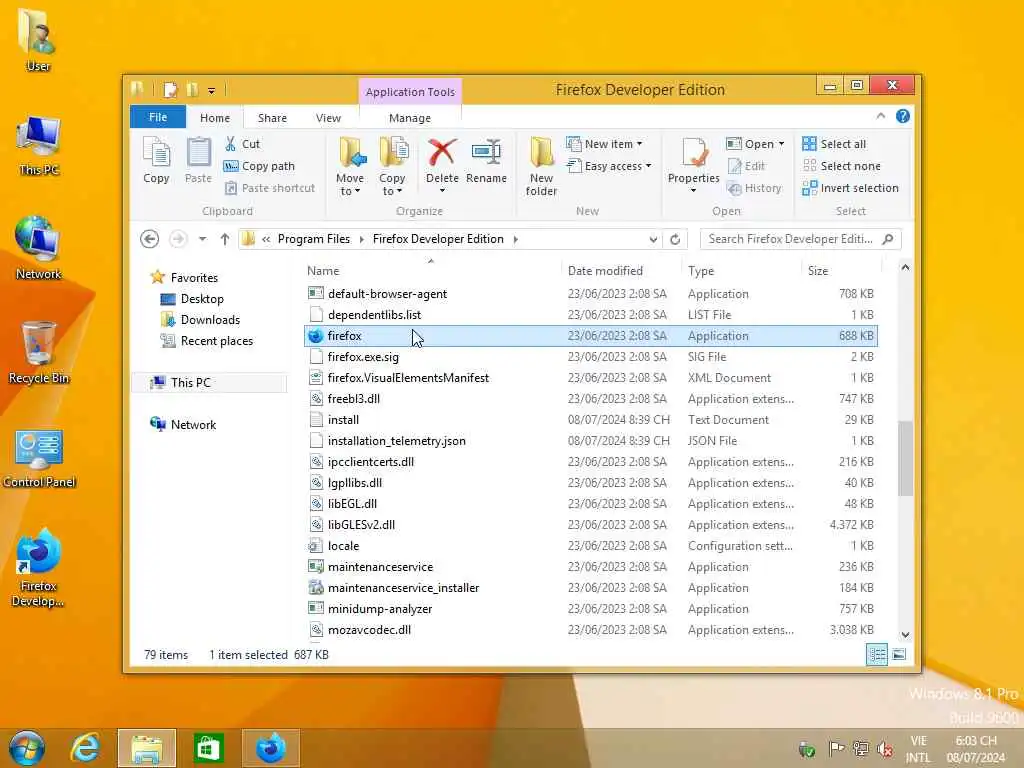This screenshot has width=1024, height=768.
Task: Click the file list vertical scrollbar thumb
Action: tap(905, 458)
